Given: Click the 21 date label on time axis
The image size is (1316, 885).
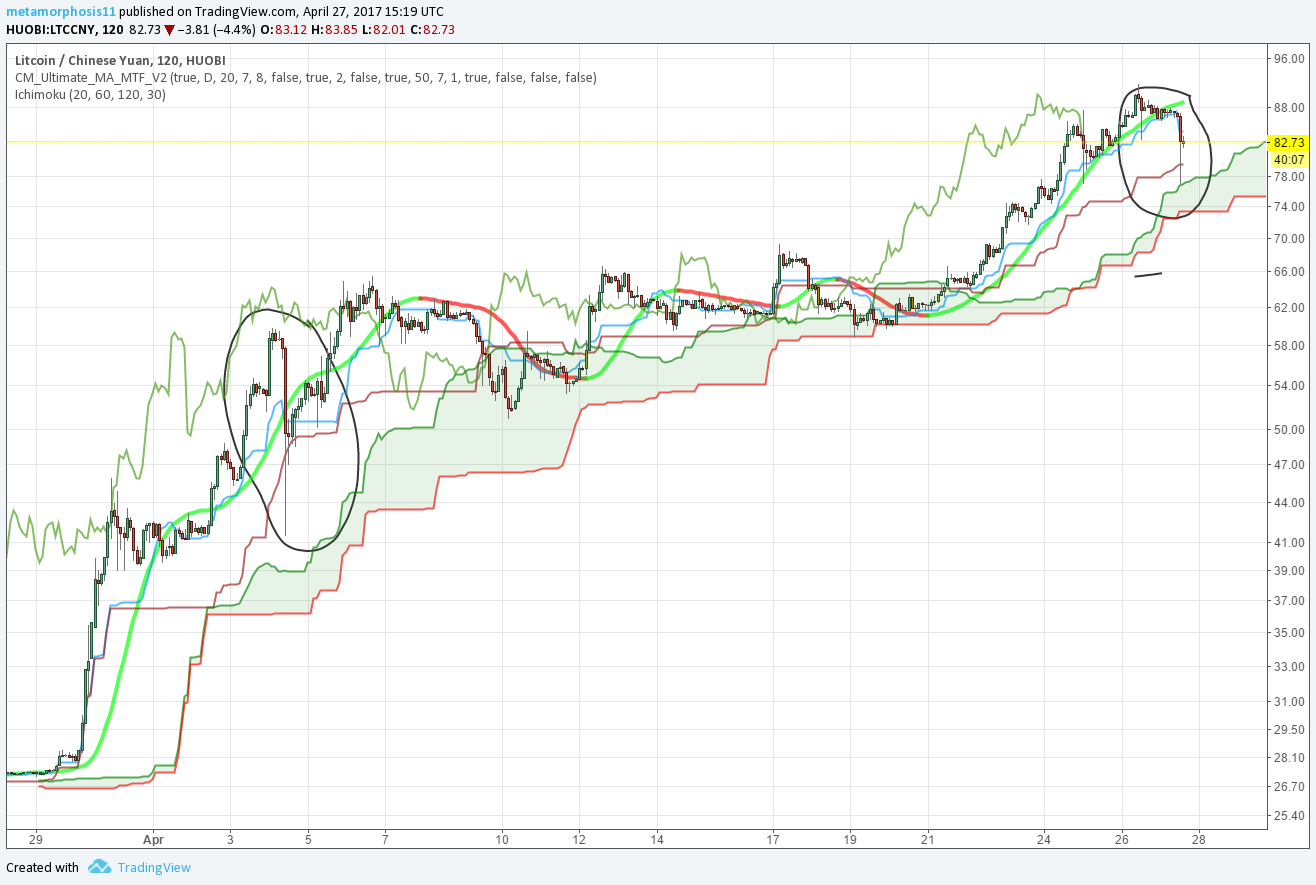Looking at the screenshot, I should tap(928, 839).
